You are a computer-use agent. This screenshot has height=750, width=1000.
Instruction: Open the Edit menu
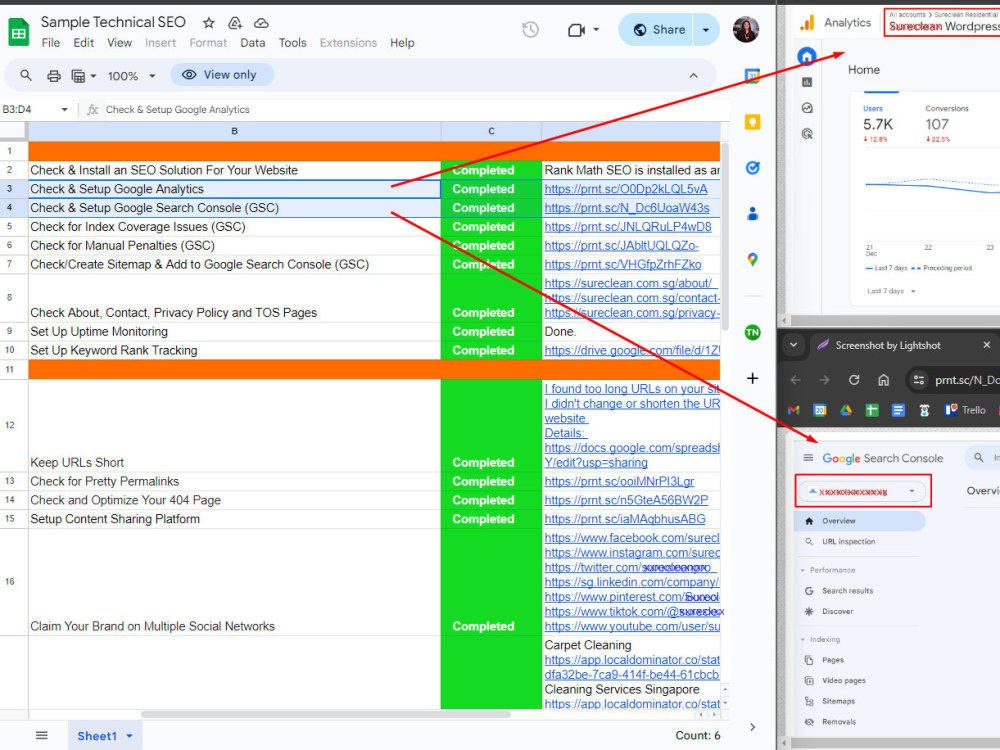click(x=84, y=43)
